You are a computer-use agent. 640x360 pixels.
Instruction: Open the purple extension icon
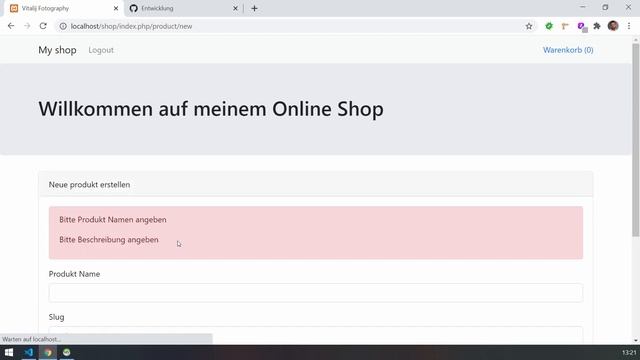[581, 27]
